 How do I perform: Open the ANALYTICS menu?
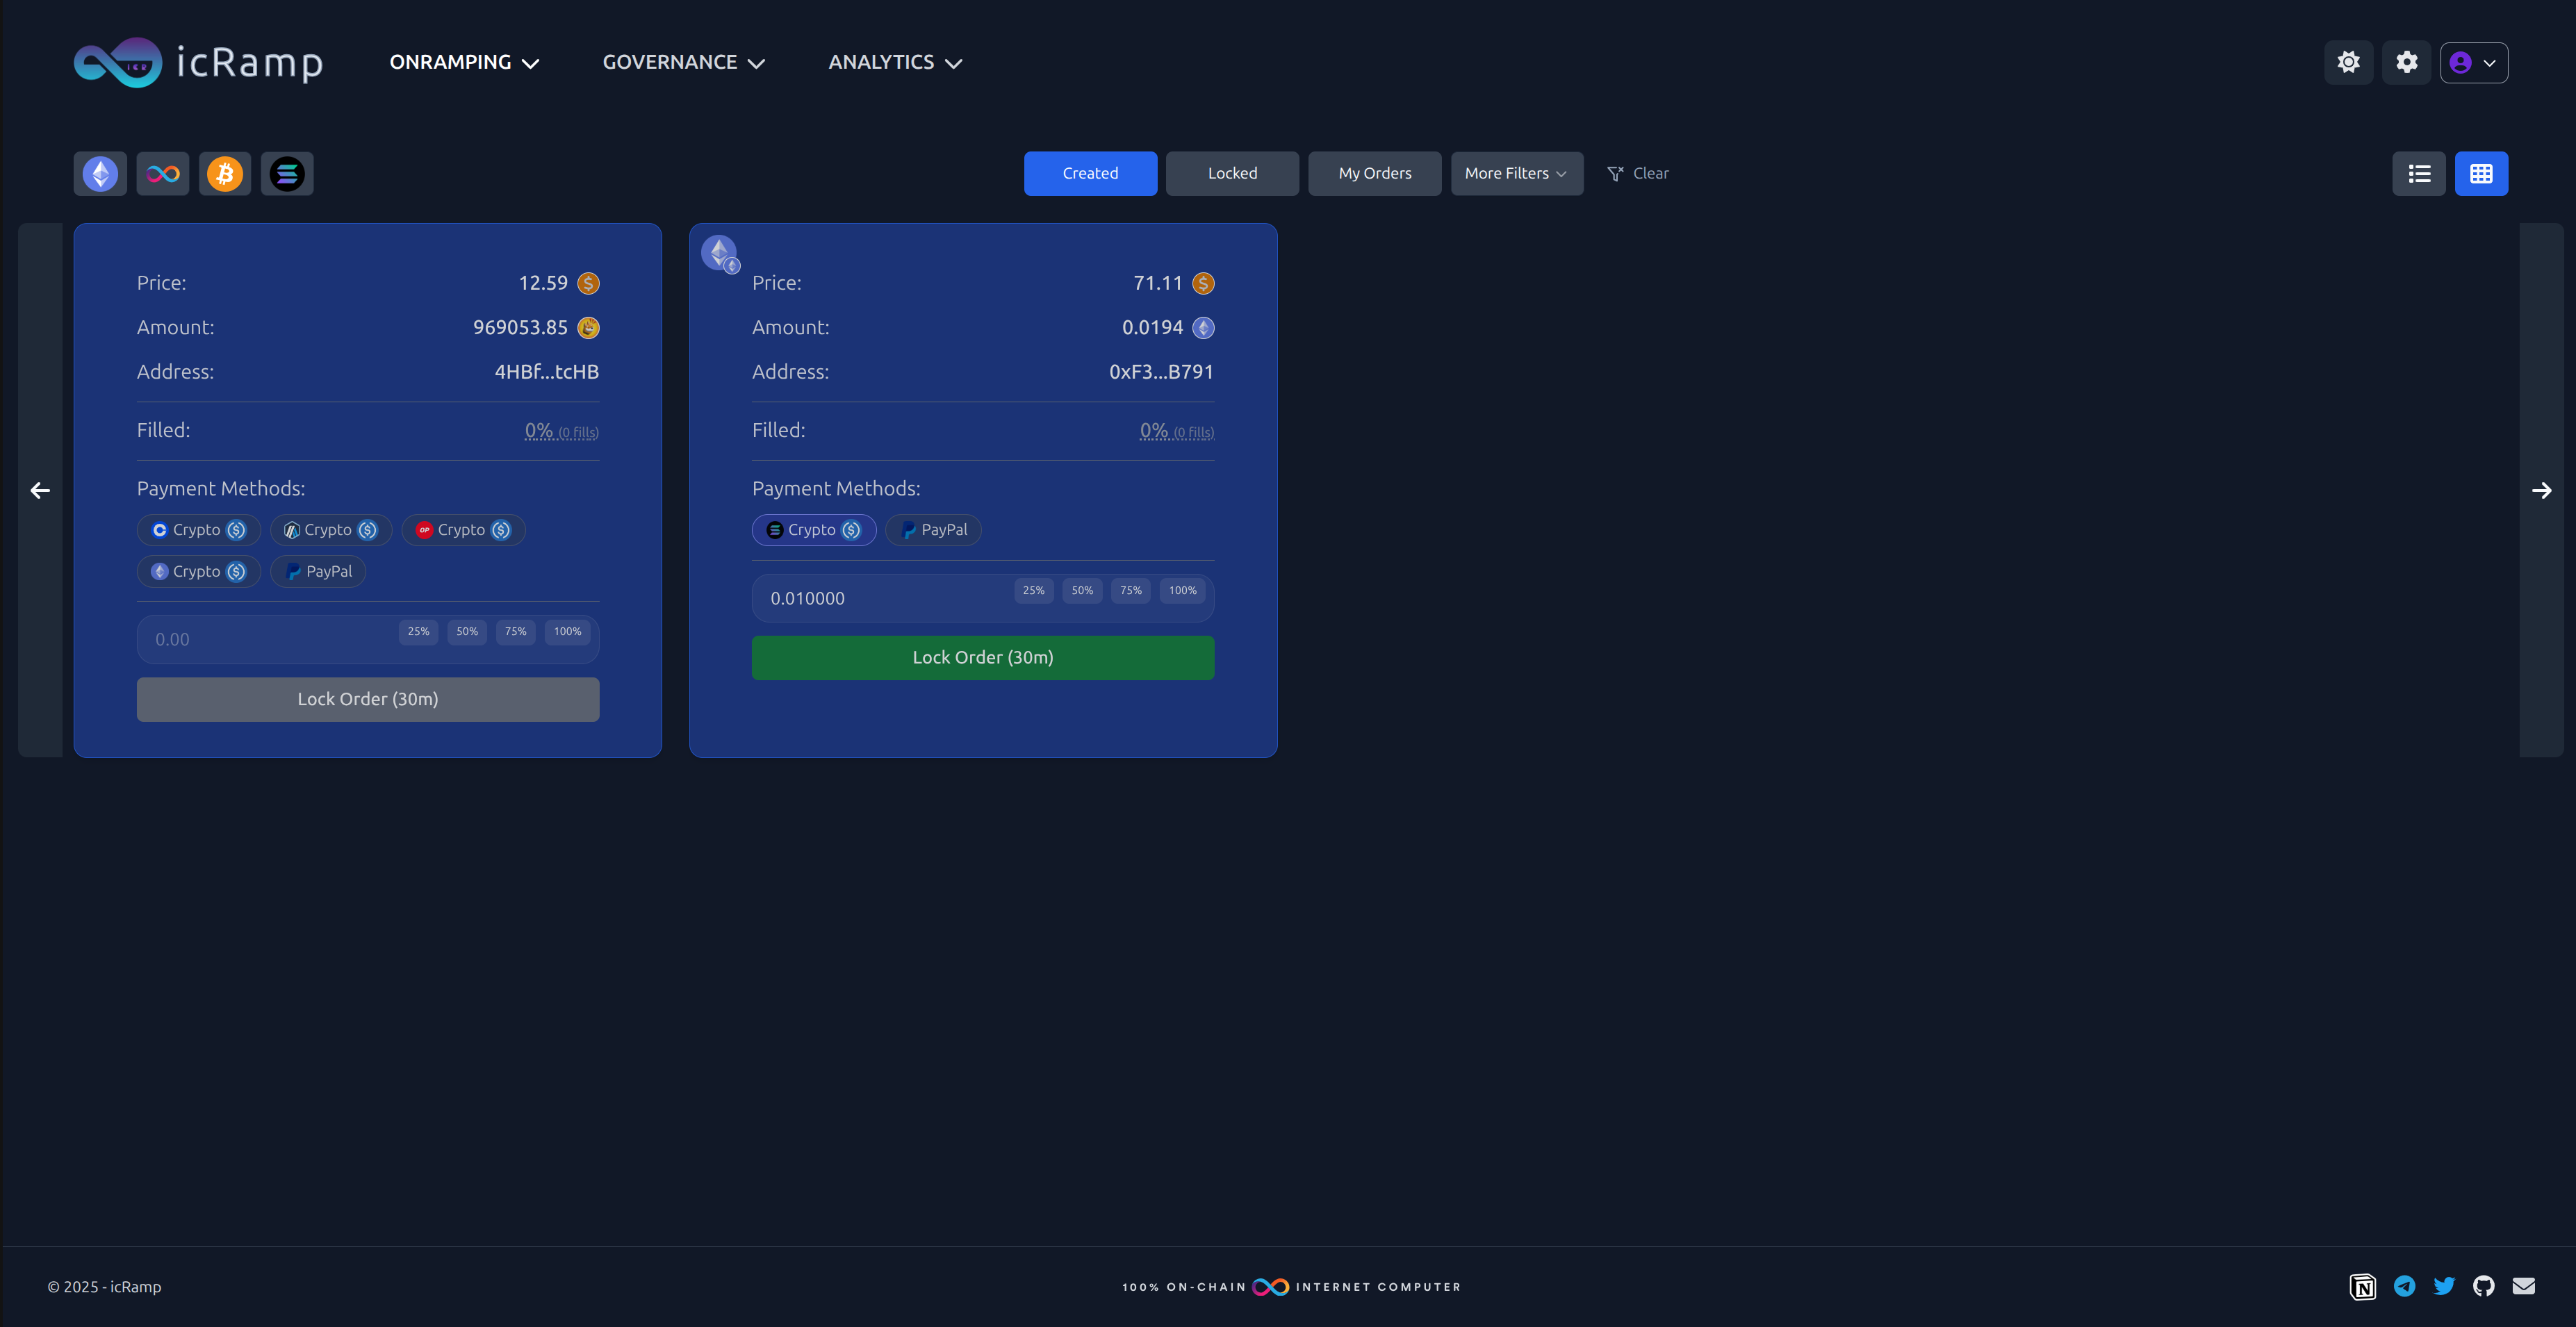coord(894,62)
